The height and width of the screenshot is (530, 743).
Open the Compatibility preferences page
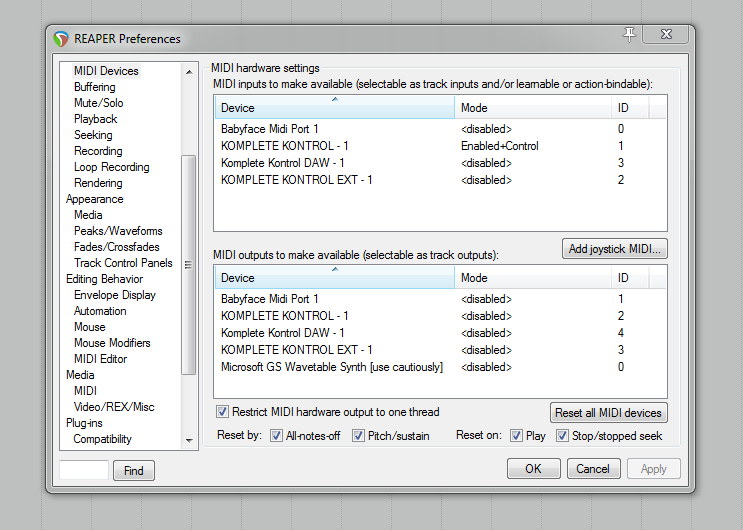[102, 439]
